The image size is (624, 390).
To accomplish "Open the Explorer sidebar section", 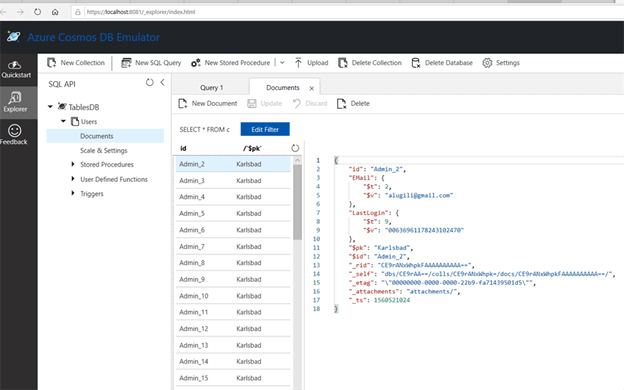I will (x=16, y=102).
